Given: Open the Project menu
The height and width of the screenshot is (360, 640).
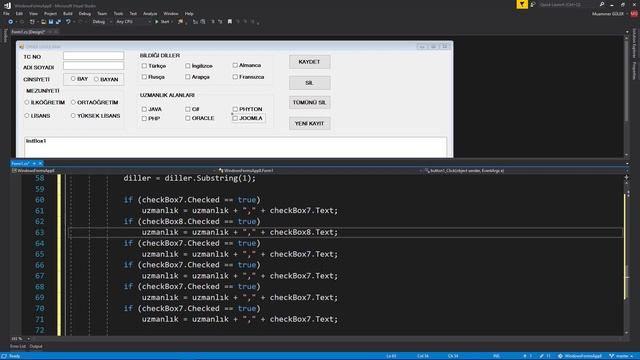Looking at the screenshot, I should click(x=51, y=13).
